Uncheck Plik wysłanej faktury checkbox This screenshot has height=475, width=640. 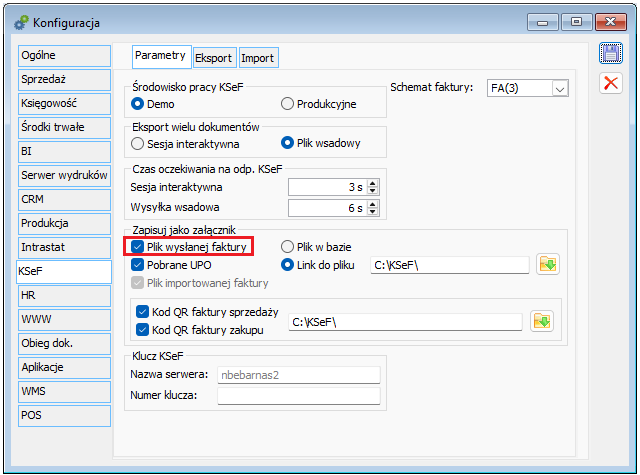point(139,246)
